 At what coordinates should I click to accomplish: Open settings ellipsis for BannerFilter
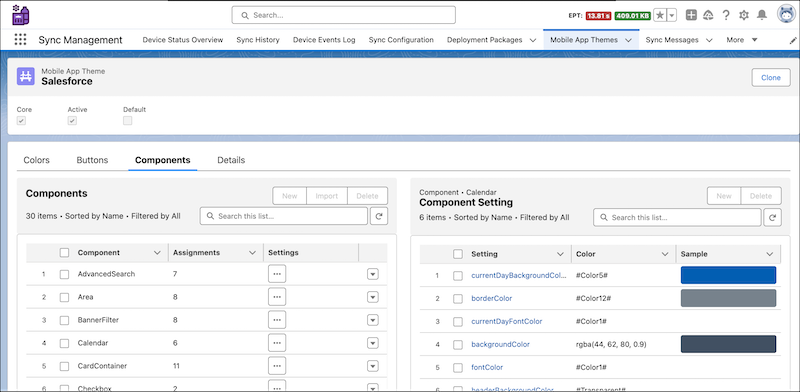(x=277, y=320)
